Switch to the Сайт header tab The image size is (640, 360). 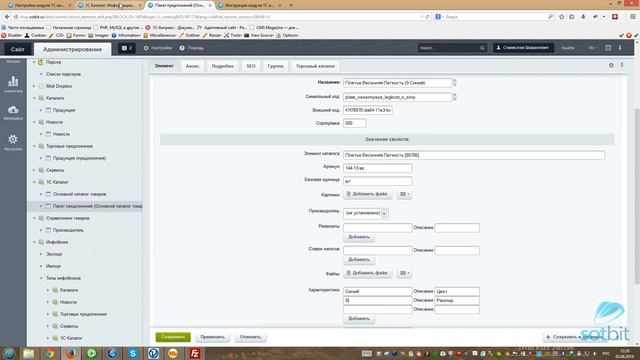[x=18, y=49]
